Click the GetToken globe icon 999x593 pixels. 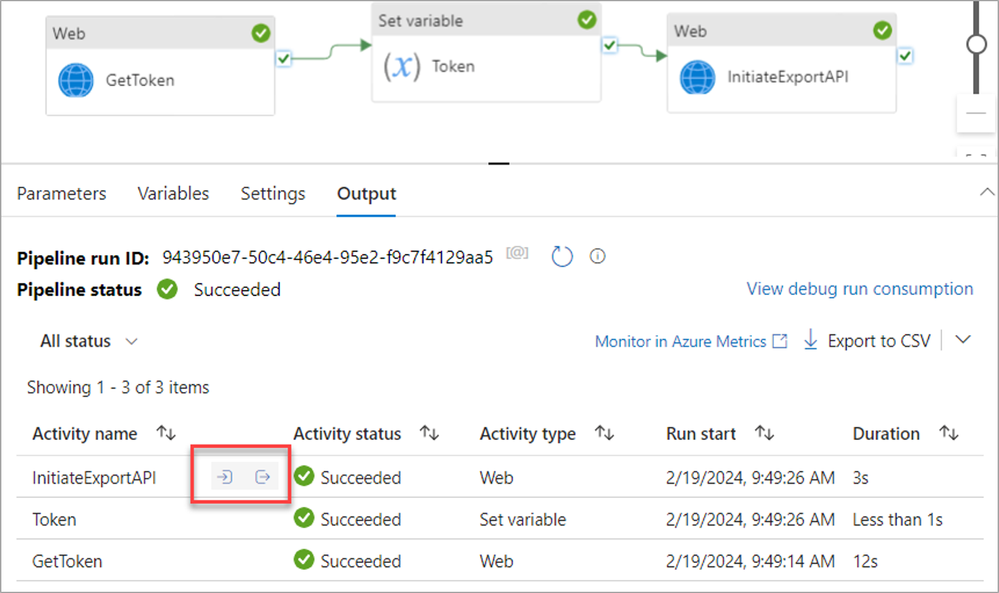pos(76,80)
